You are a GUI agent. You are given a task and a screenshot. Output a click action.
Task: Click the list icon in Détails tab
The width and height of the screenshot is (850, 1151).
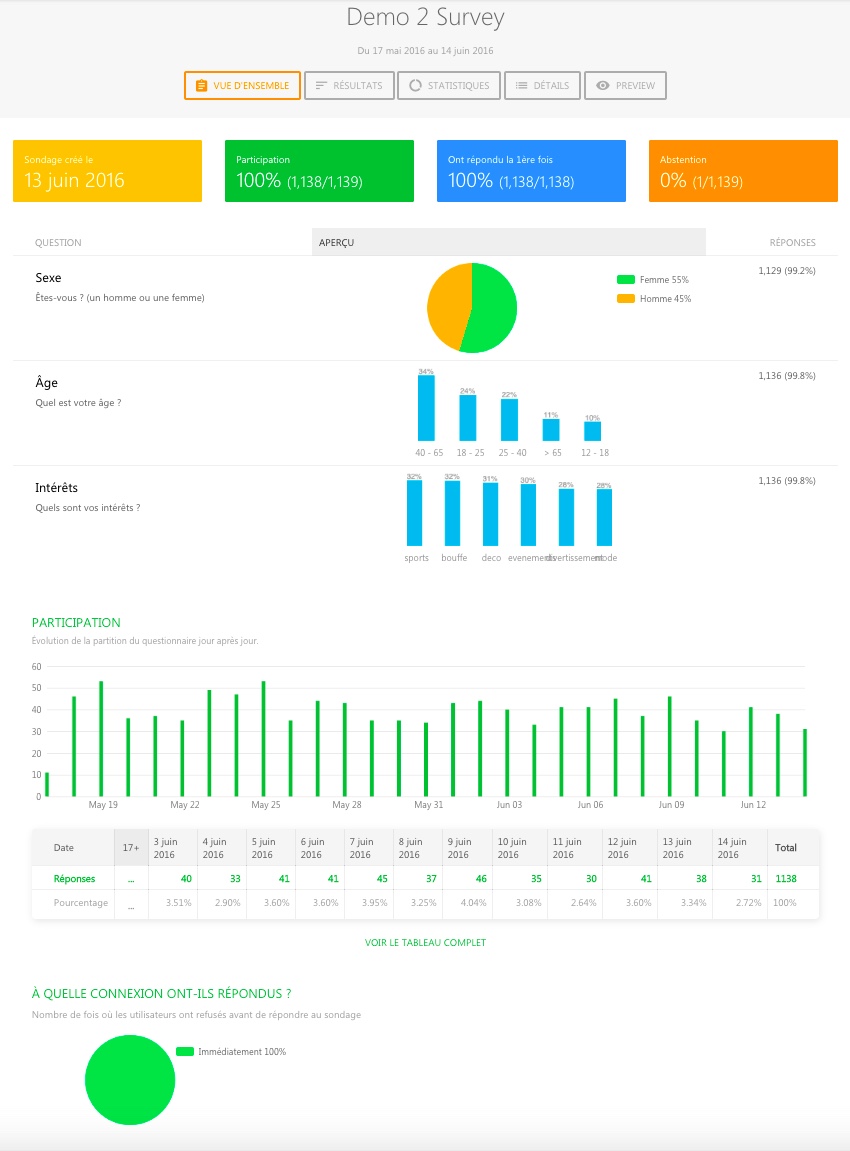click(x=521, y=86)
